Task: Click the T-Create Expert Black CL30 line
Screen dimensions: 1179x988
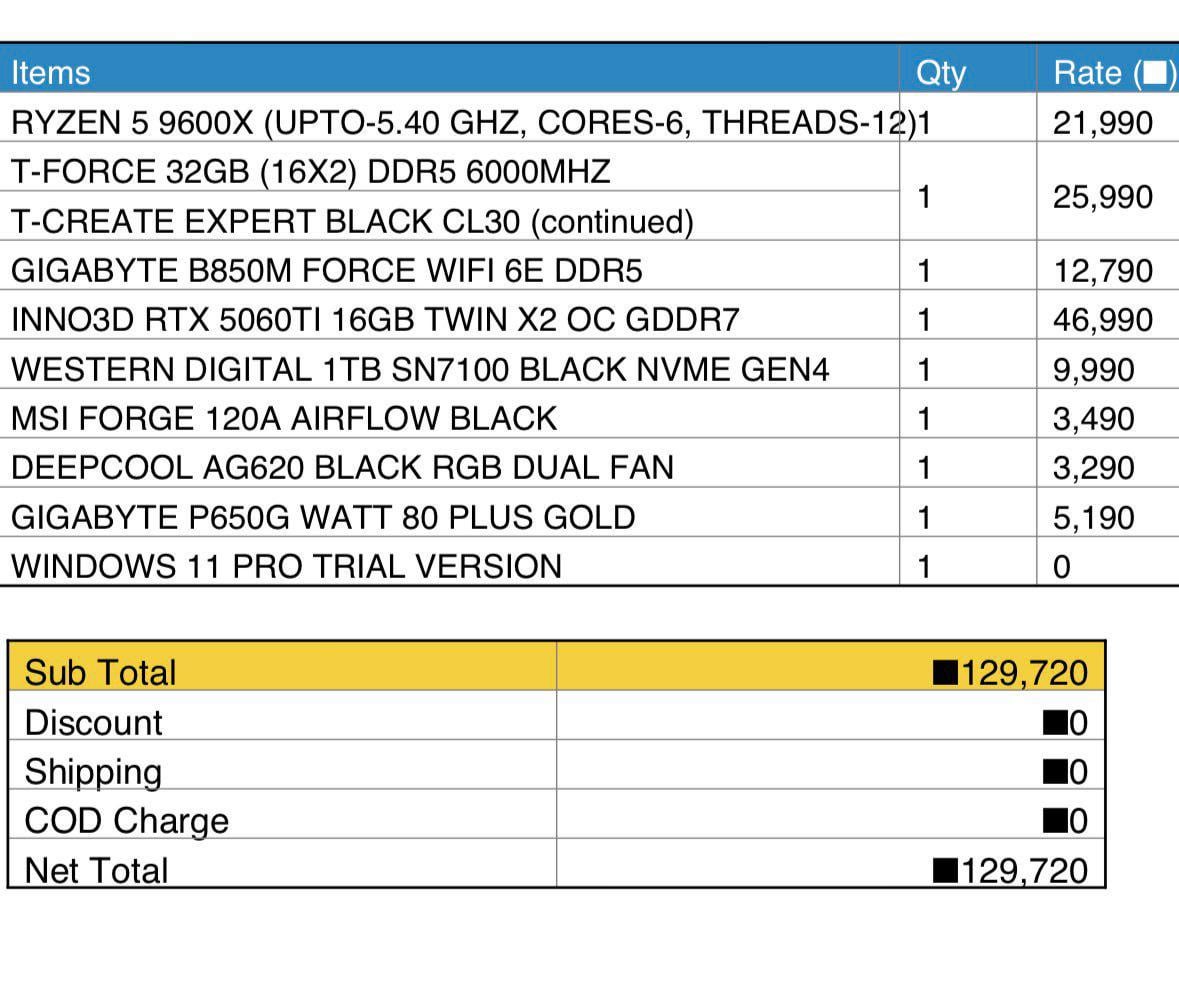Action: 352,221
